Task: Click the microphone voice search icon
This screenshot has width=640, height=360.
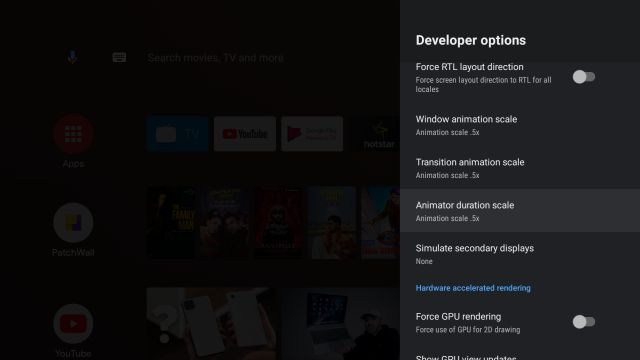Action: tap(72, 57)
